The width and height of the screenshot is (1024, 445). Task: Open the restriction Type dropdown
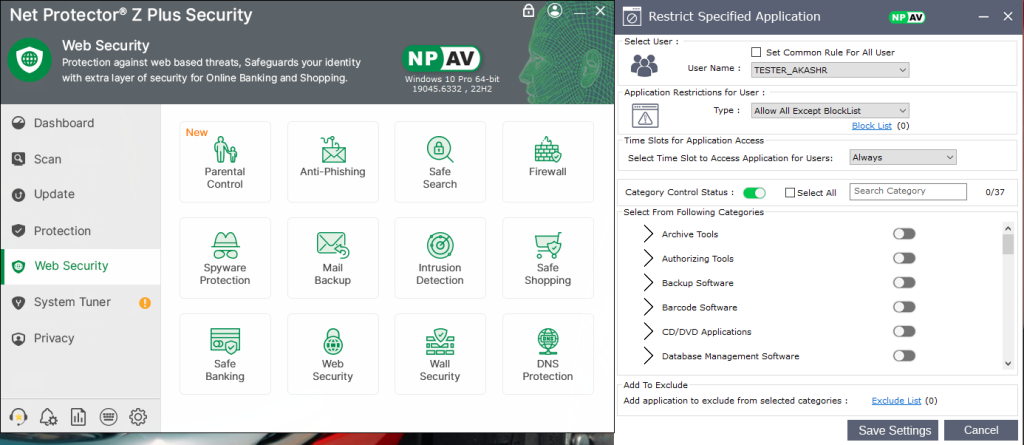click(830, 111)
